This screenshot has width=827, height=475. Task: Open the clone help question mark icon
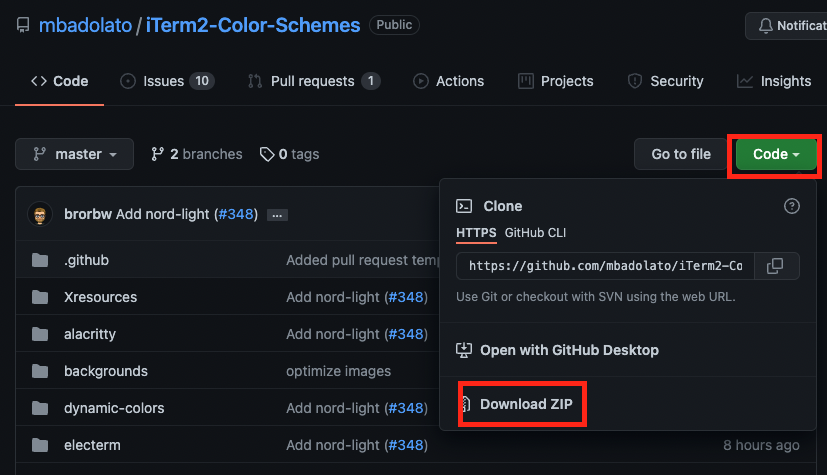pyautogui.click(x=792, y=206)
